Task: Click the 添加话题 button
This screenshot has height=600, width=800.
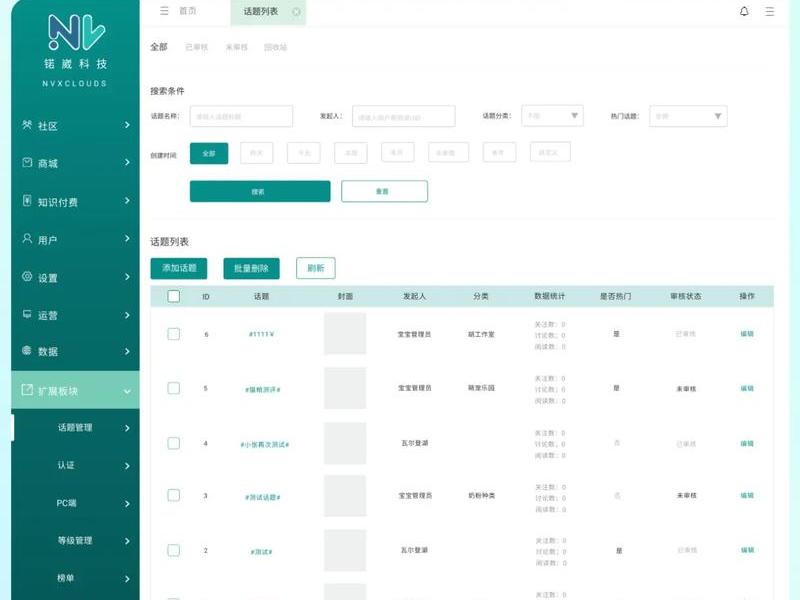Action: (179, 268)
